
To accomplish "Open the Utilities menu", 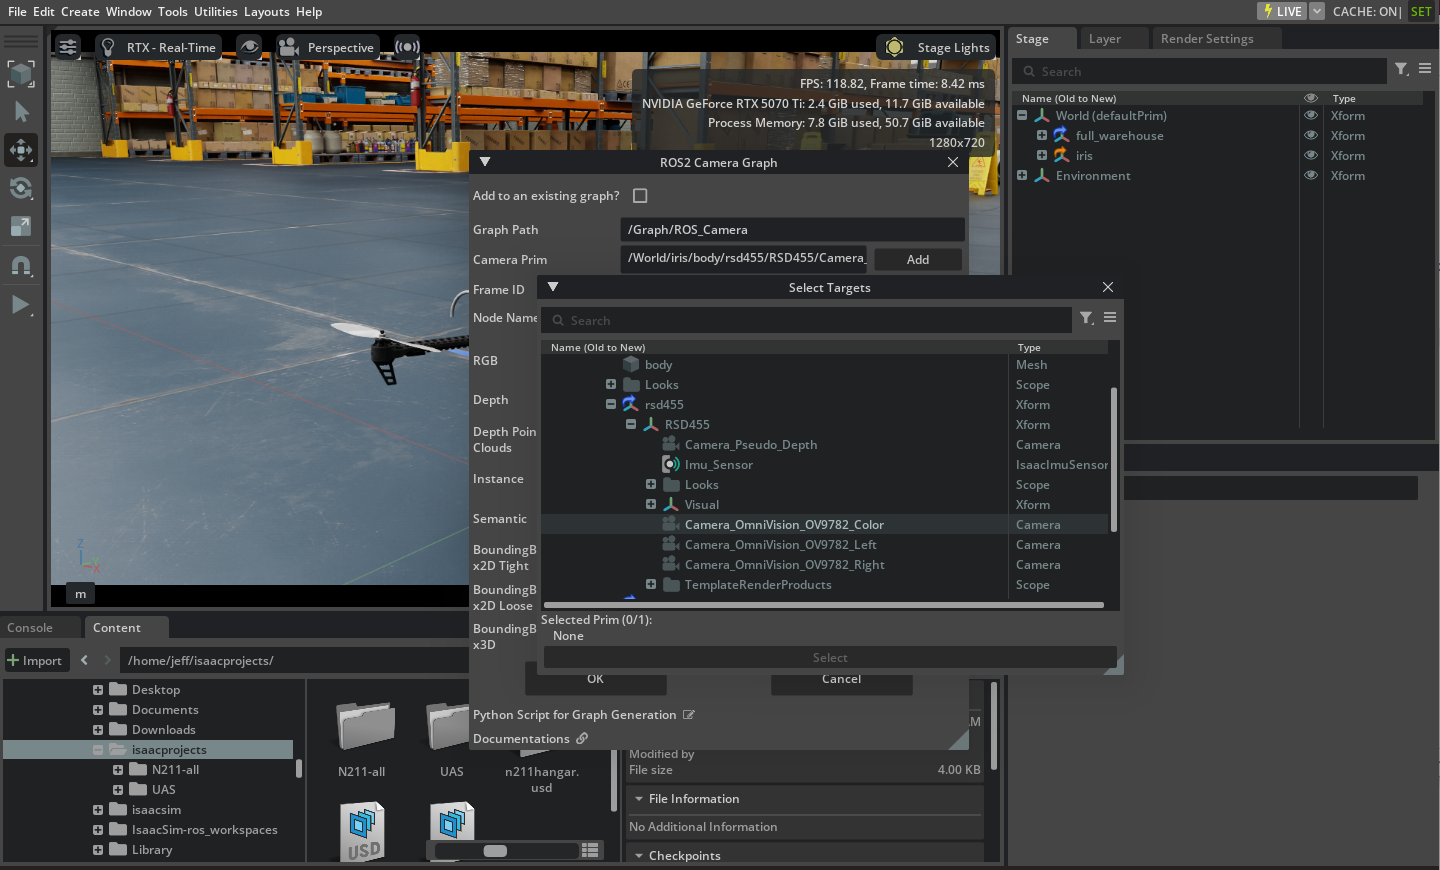I will point(216,12).
